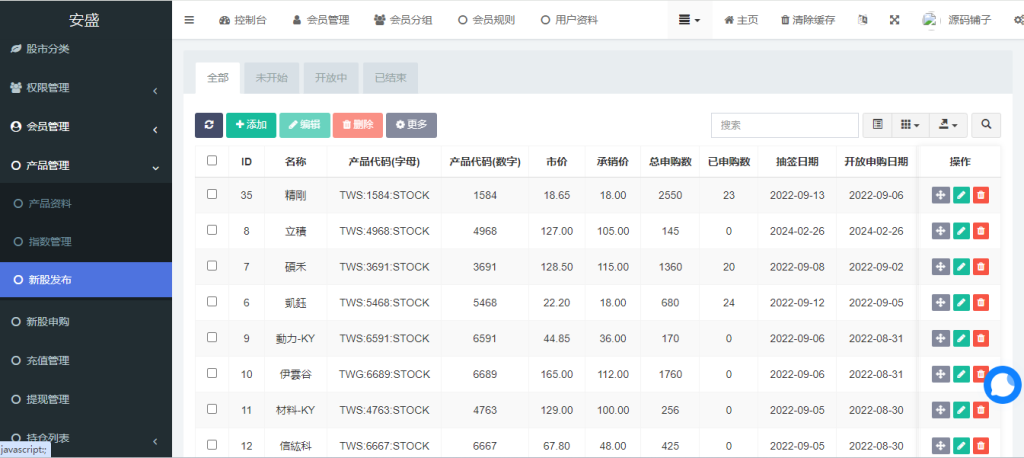The image size is (1024, 458).
Task: Tick the checkbox for row ID 11
Action: [212, 409]
